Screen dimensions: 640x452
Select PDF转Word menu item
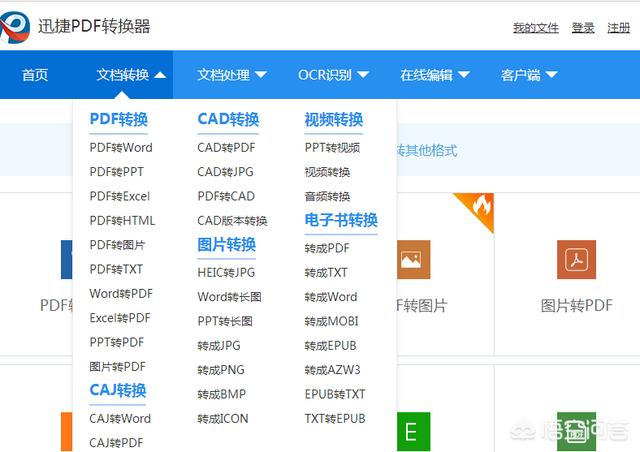click(121, 147)
